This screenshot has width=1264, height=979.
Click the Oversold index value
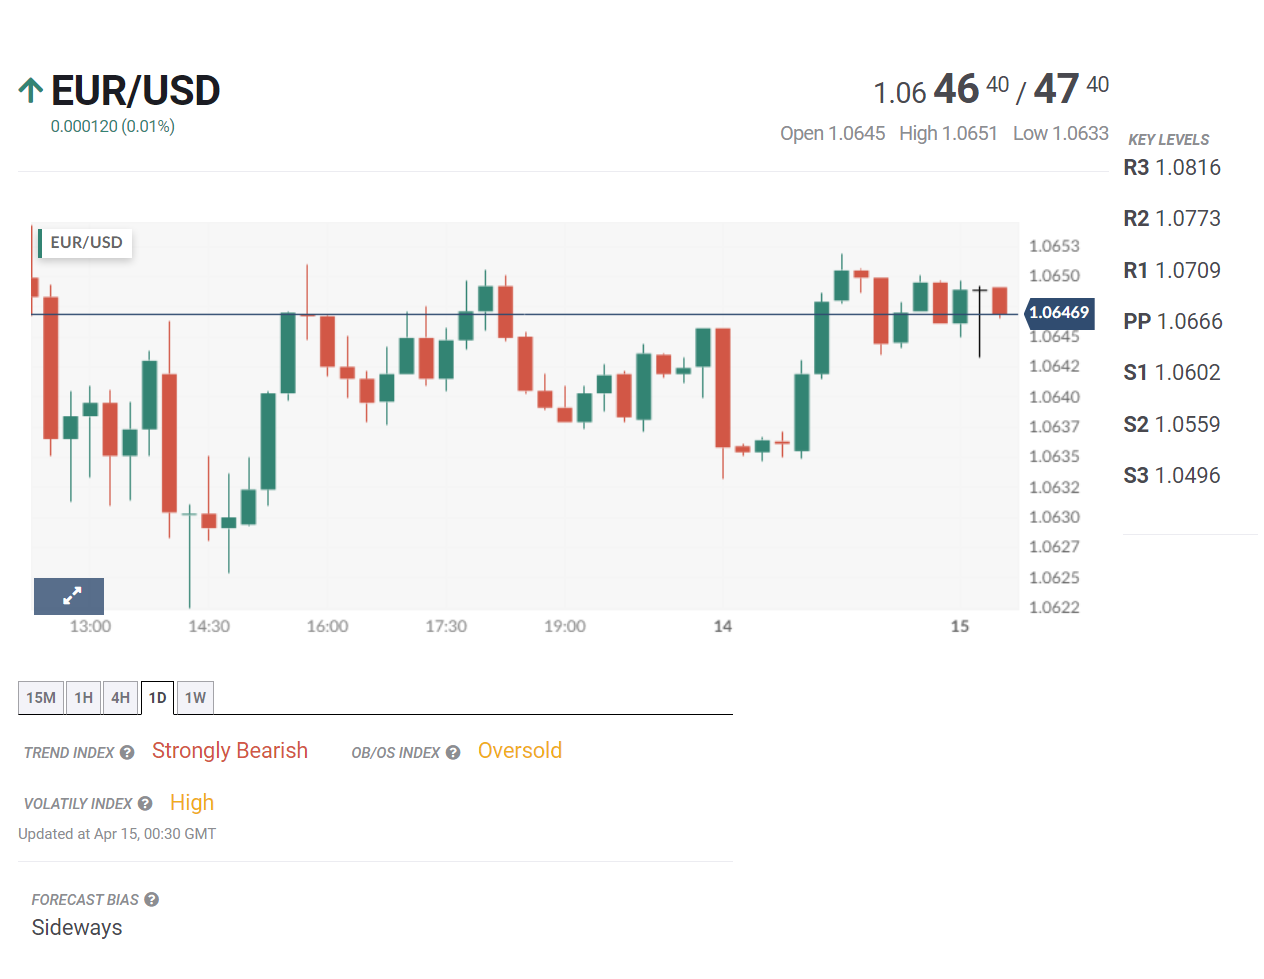520,751
